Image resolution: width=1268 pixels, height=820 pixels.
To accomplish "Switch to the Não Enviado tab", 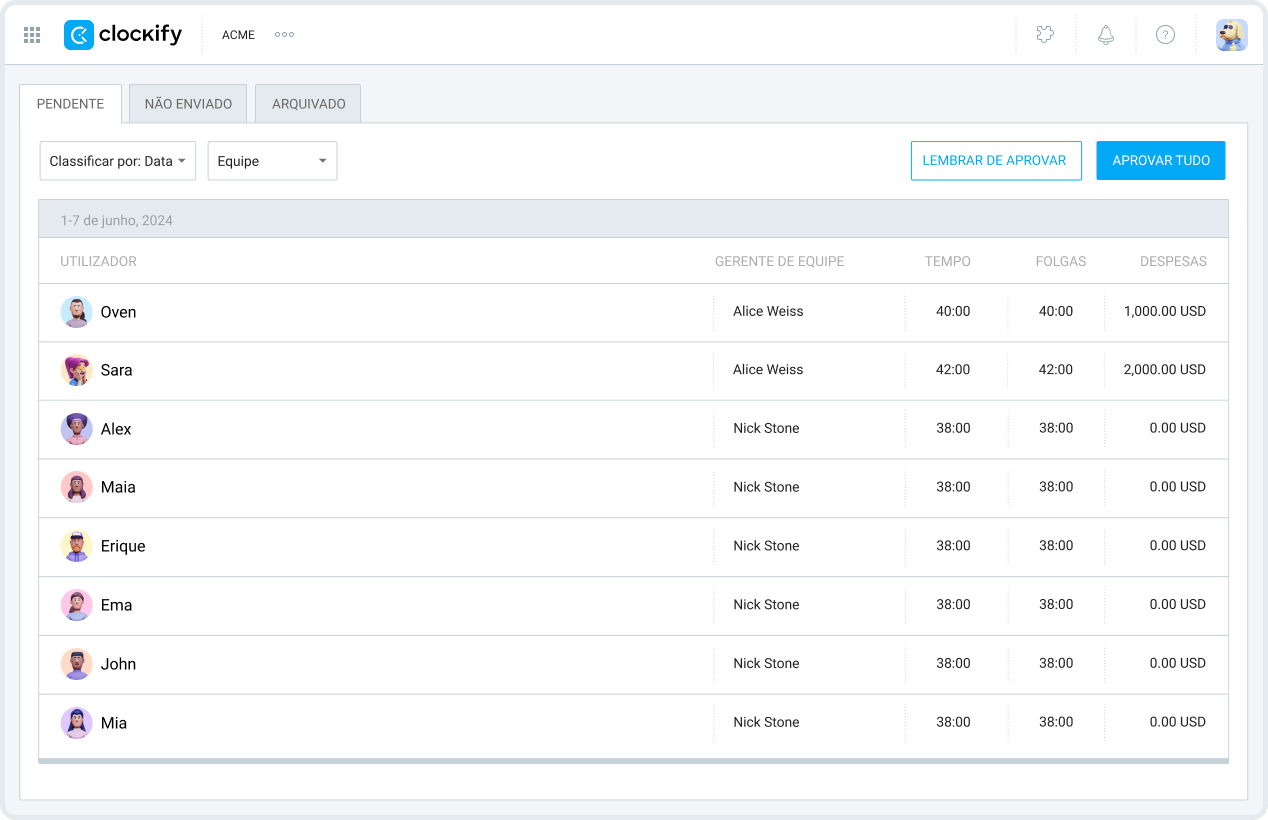I will click(188, 104).
